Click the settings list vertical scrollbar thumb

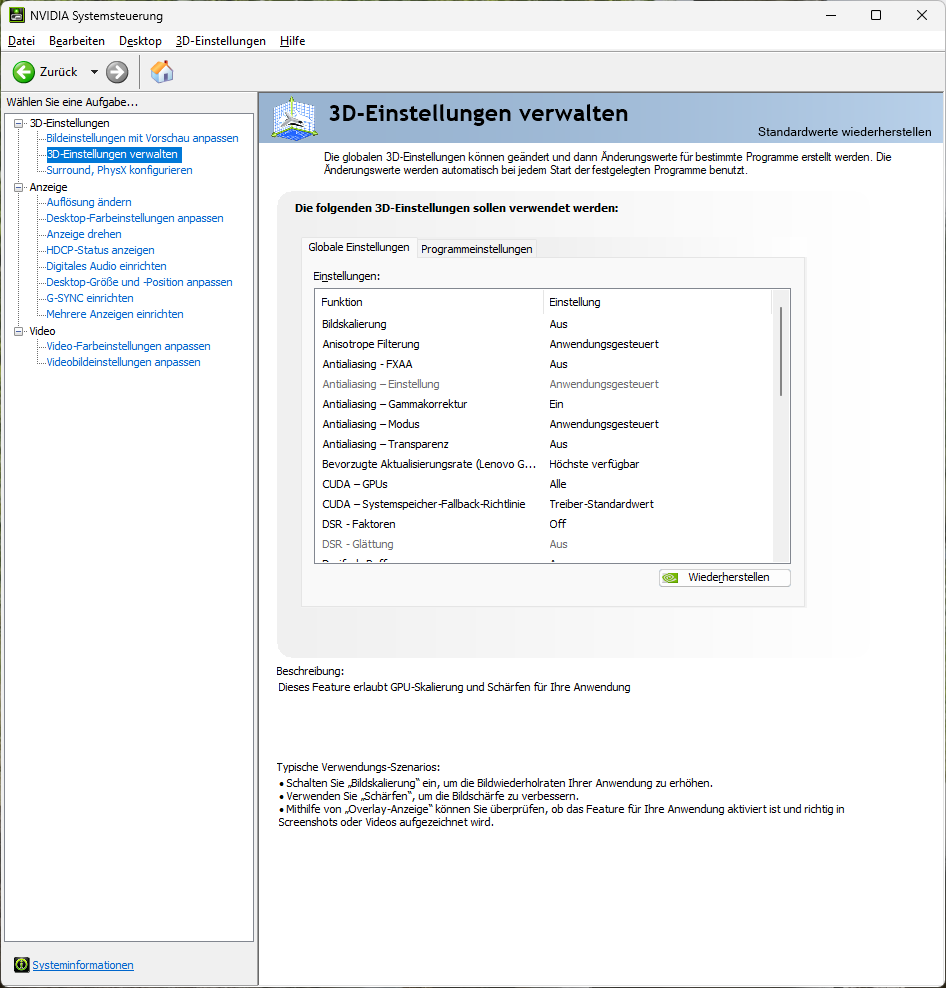click(x=781, y=351)
